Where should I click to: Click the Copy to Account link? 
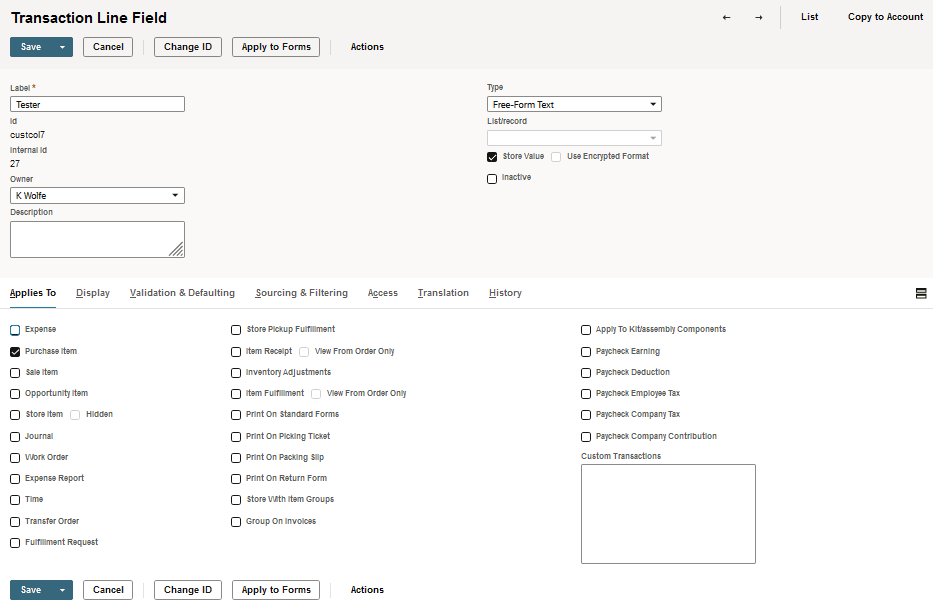pyautogui.click(x=885, y=17)
